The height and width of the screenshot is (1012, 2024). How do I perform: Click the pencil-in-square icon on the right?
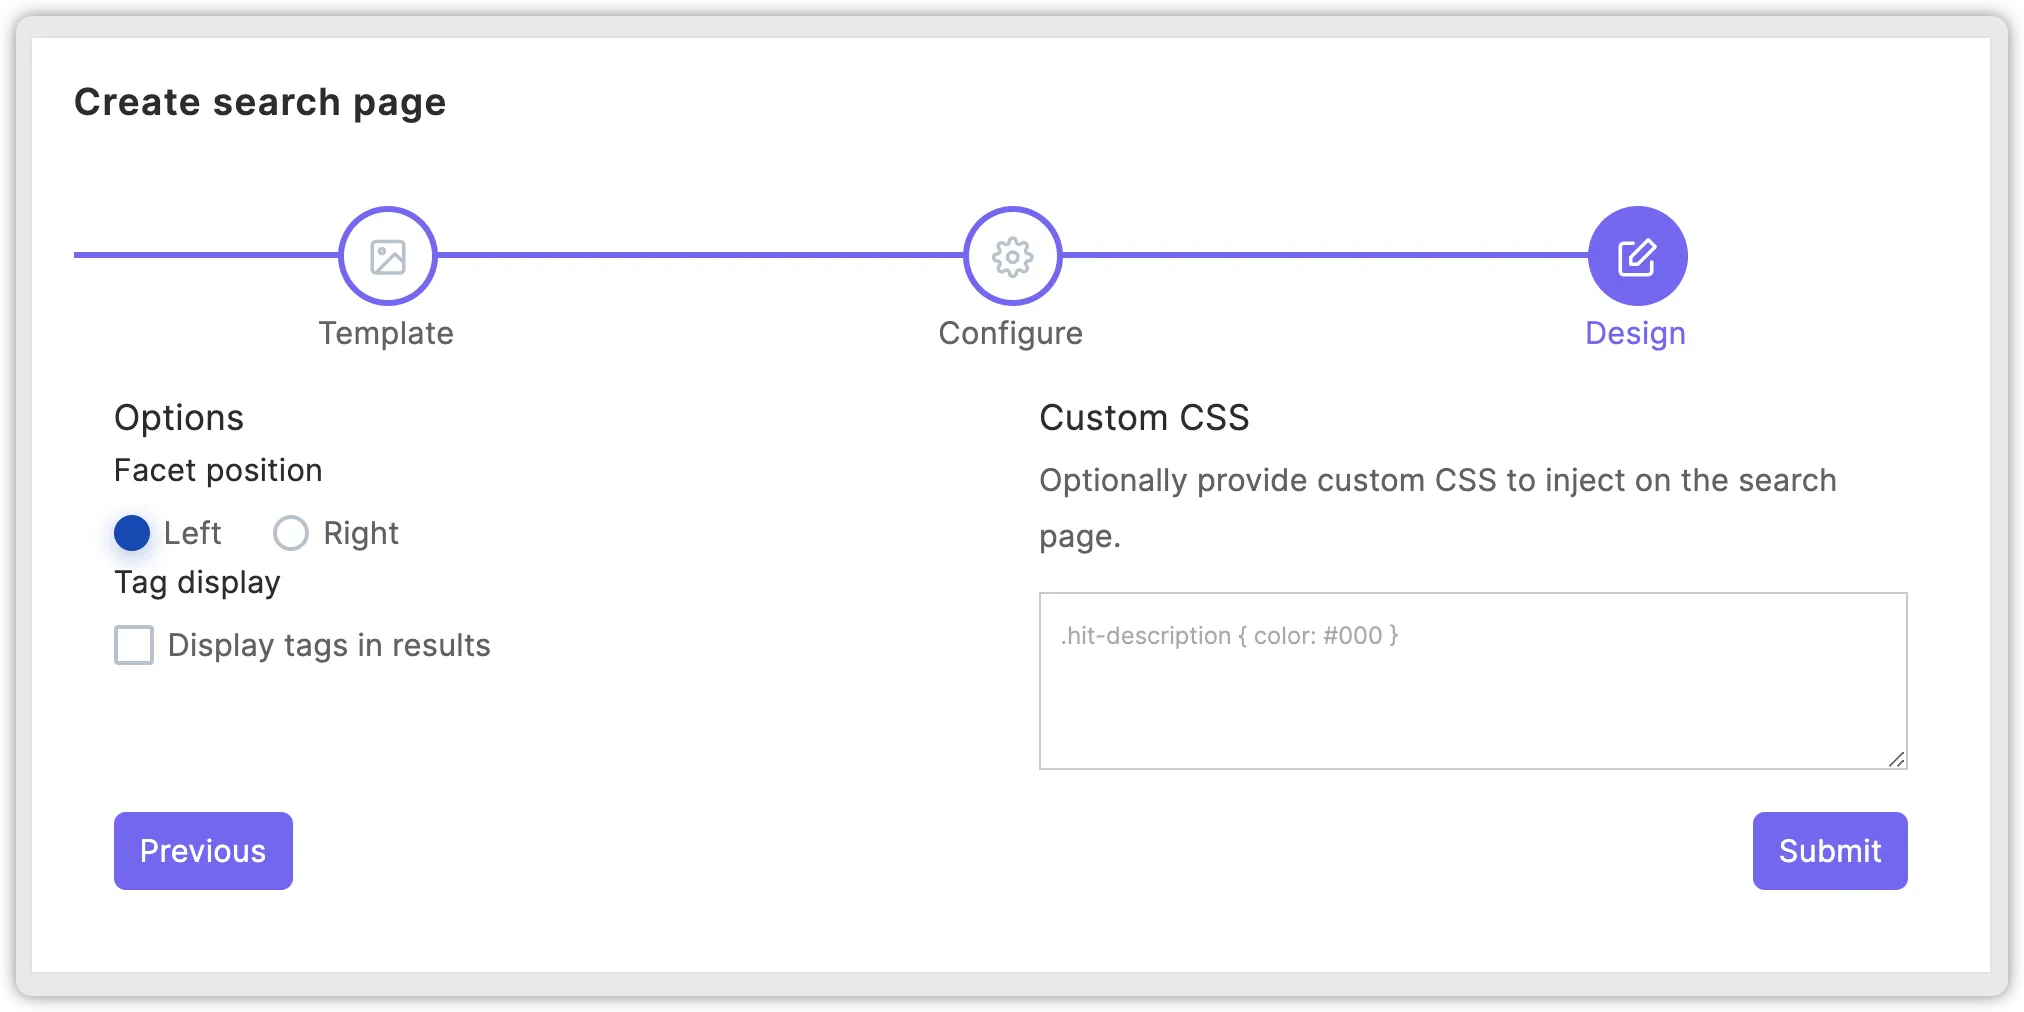click(1635, 255)
